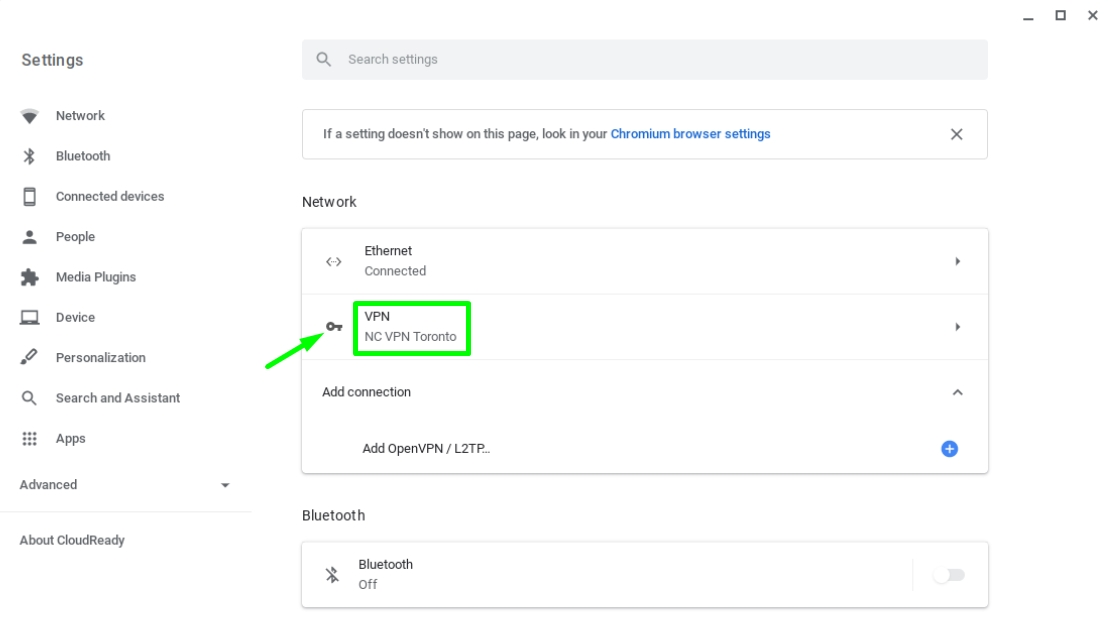This screenshot has width=1108, height=624.
Task: Open the Network menu item
Action: click(80, 116)
